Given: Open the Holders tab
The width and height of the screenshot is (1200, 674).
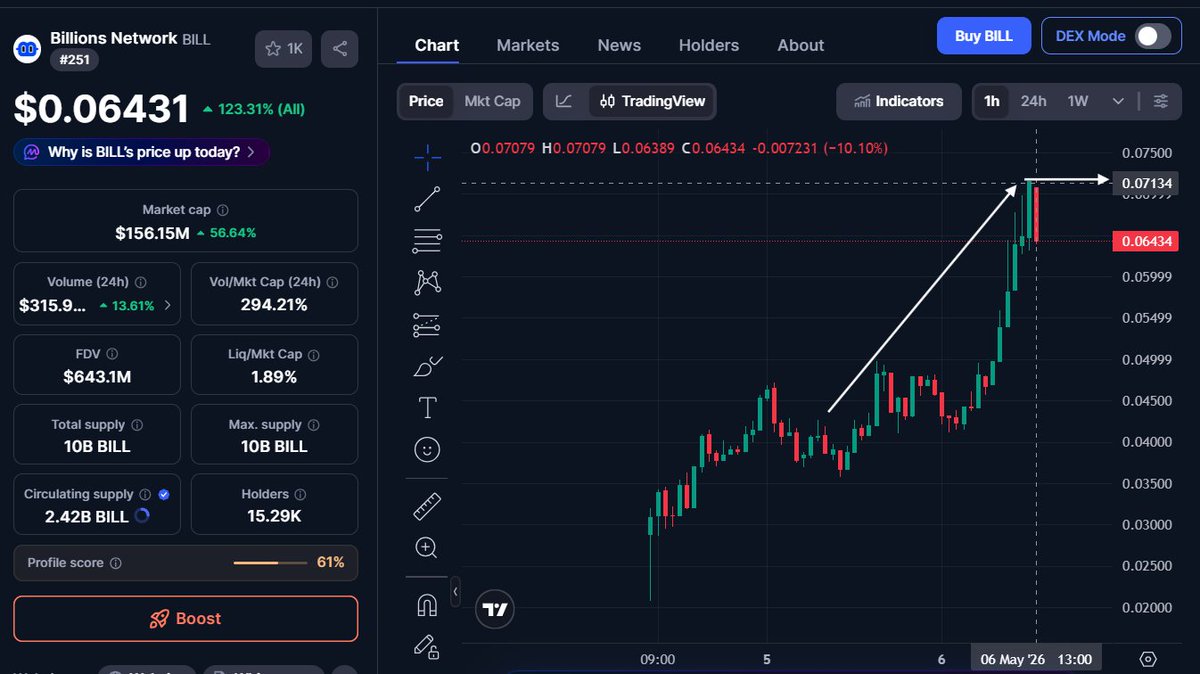Looking at the screenshot, I should point(709,45).
